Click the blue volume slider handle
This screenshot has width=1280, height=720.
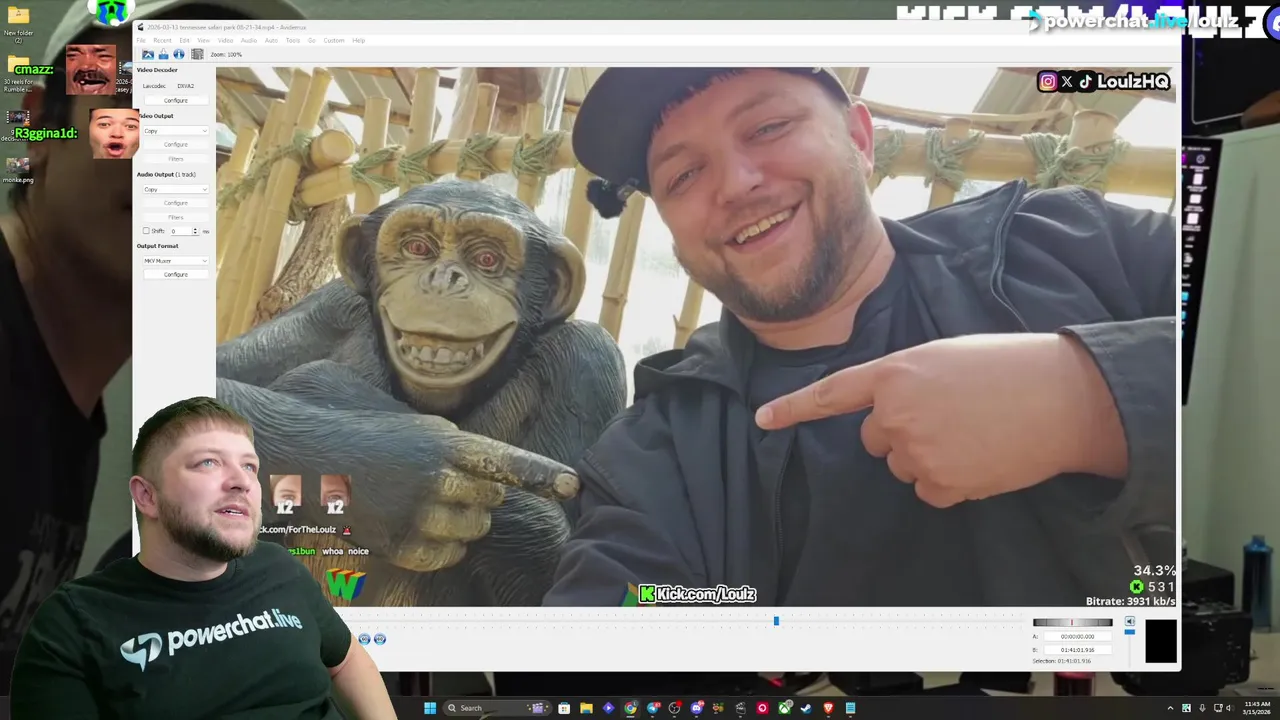click(1130, 632)
